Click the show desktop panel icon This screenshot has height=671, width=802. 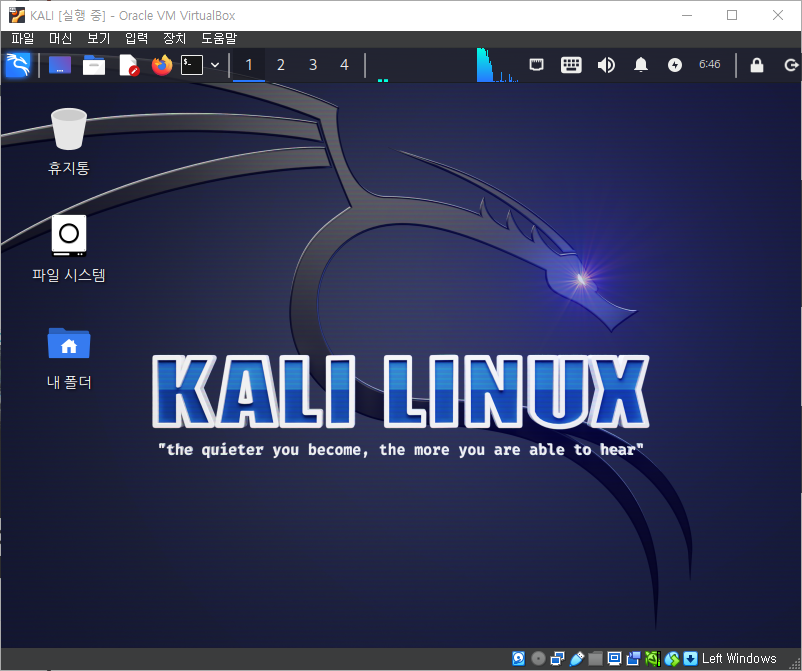[60, 65]
